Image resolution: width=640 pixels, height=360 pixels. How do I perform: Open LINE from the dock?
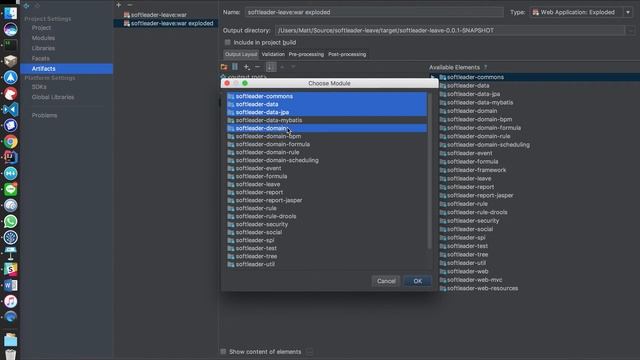click(11, 189)
